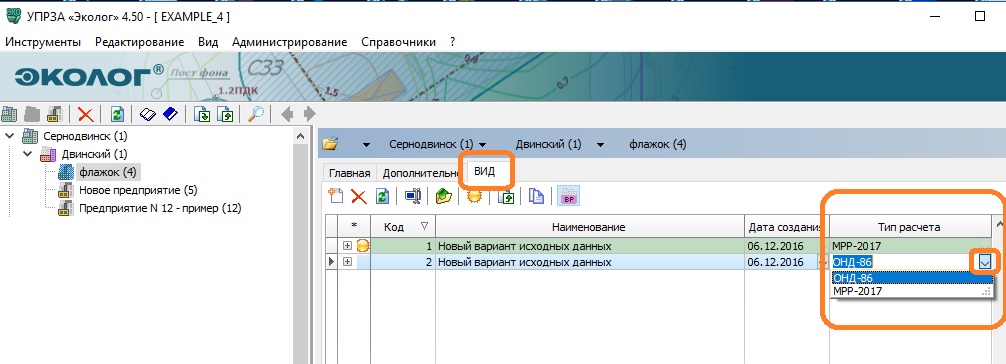Click refresh icon in variants toolbar

[x=382, y=196]
